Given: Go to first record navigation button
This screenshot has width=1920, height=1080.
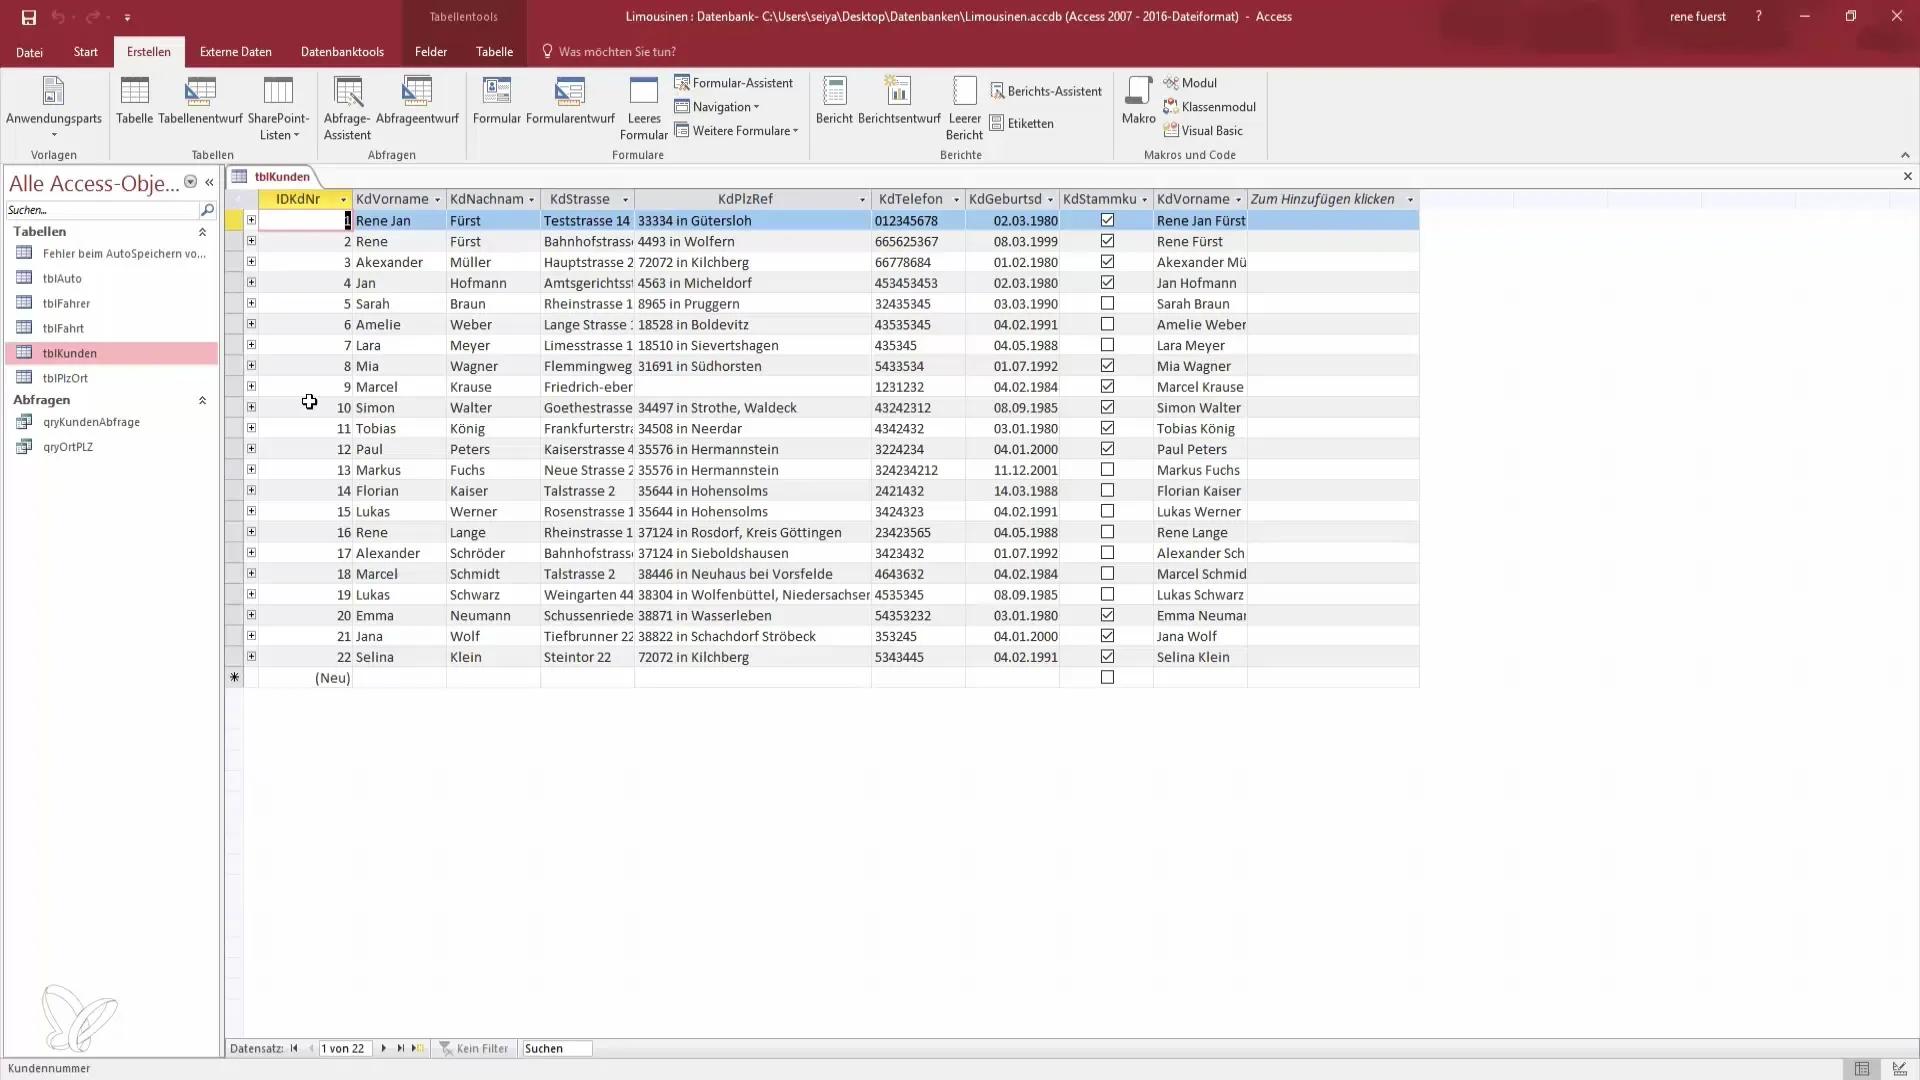Looking at the screenshot, I should [294, 1048].
